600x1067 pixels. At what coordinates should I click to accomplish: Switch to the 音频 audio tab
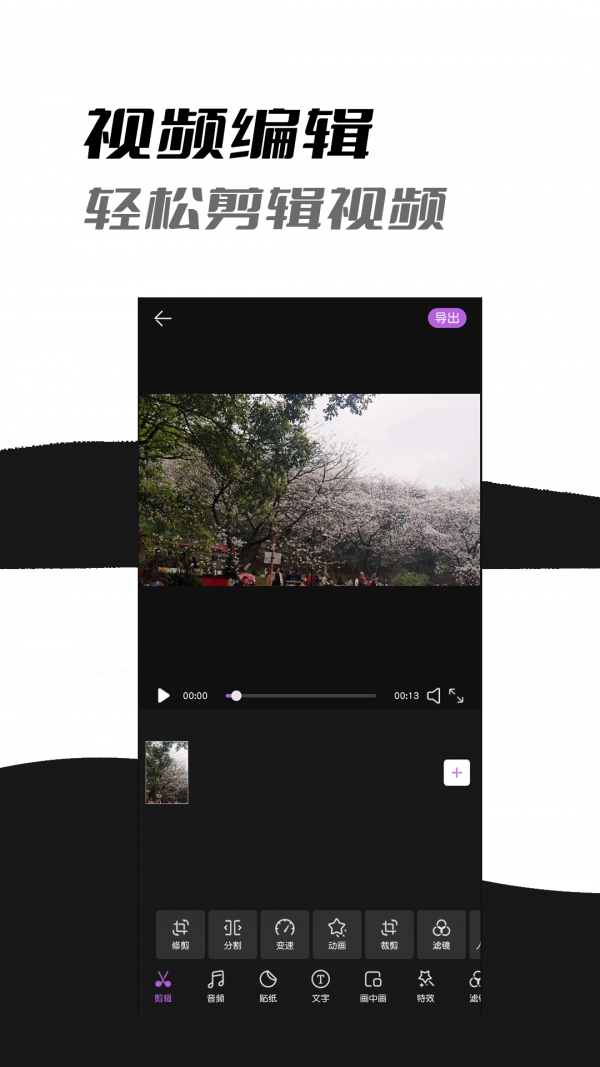215,985
